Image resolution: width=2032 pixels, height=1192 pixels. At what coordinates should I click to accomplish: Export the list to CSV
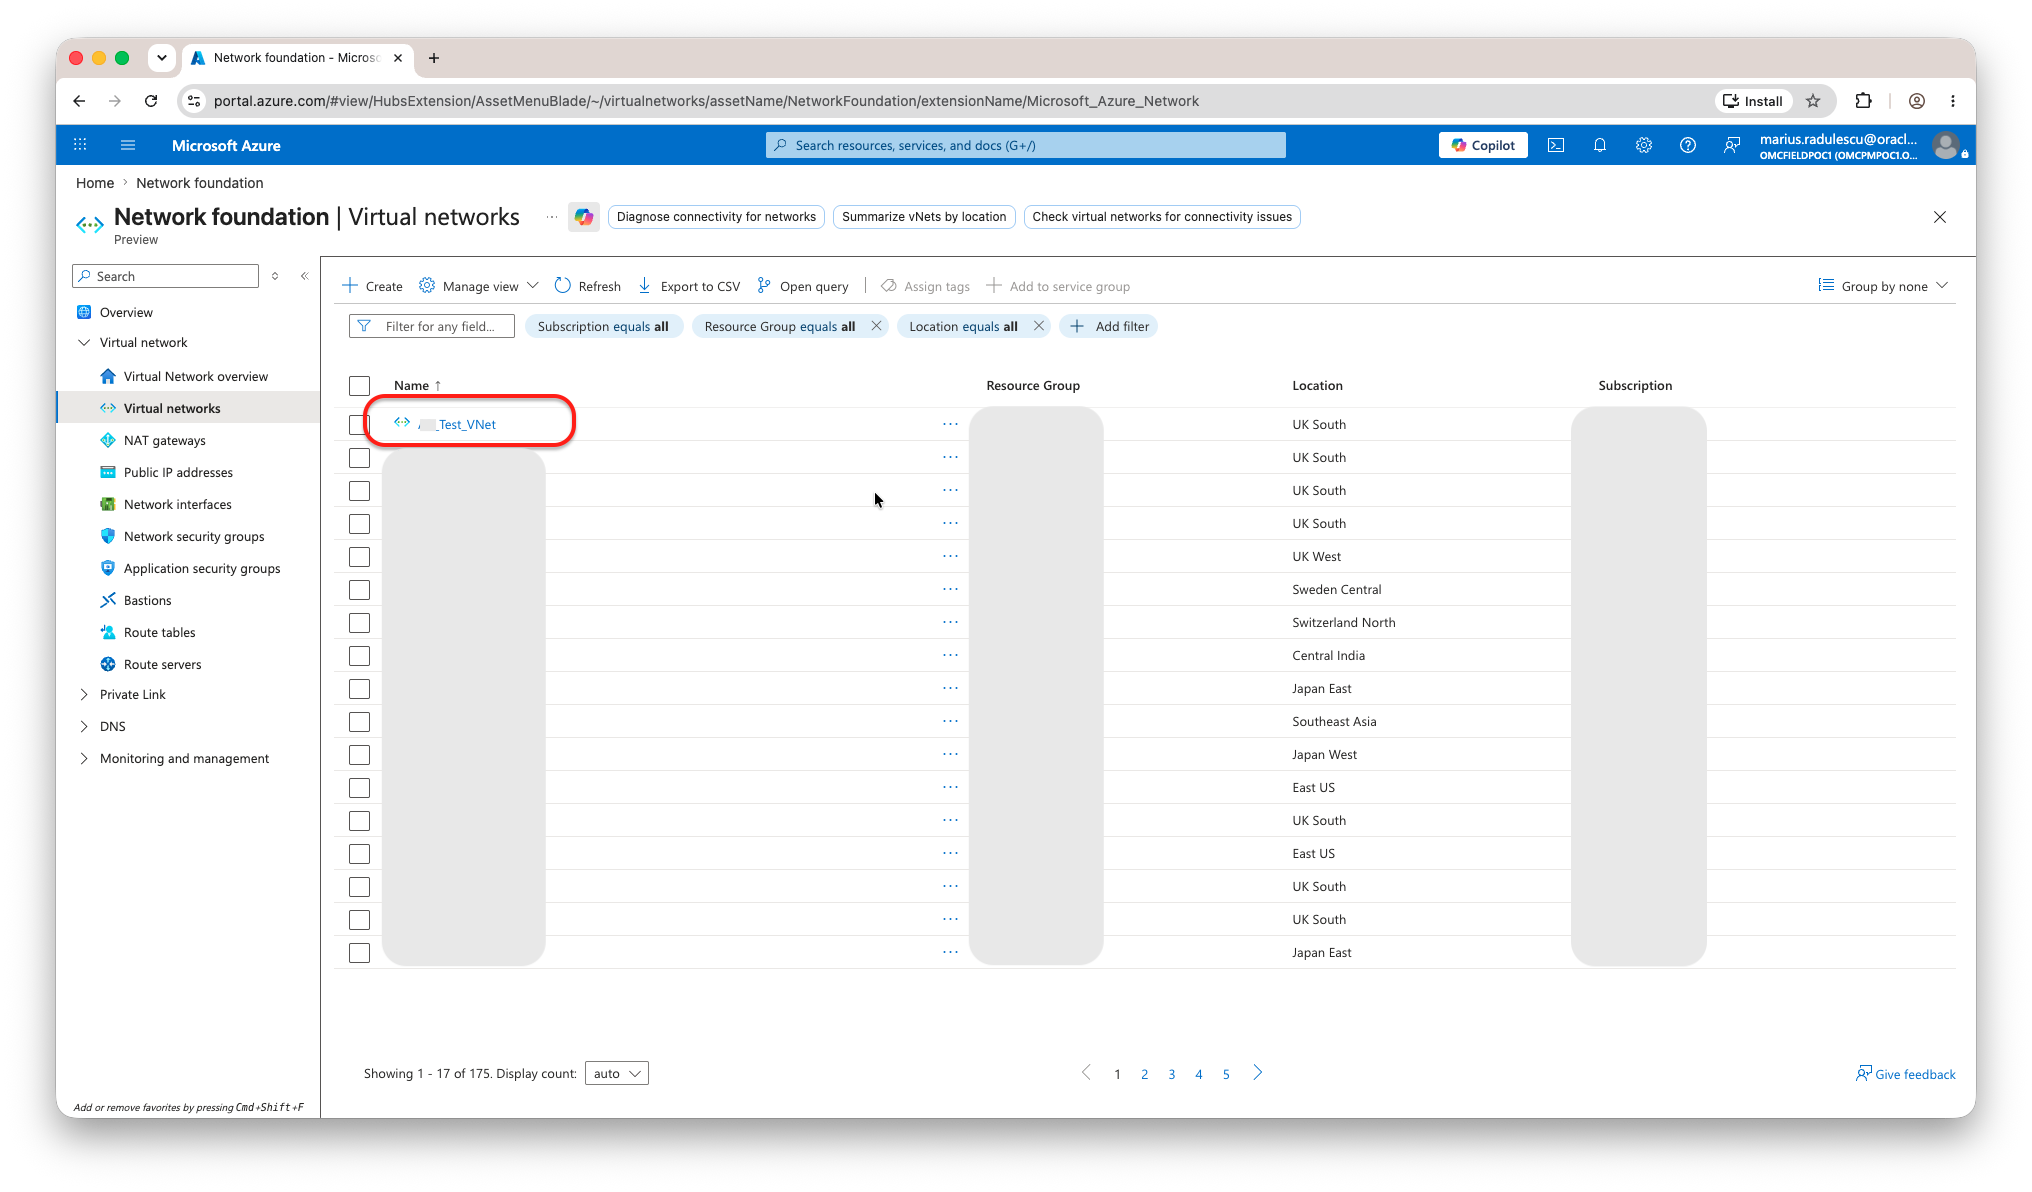tap(689, 286)
